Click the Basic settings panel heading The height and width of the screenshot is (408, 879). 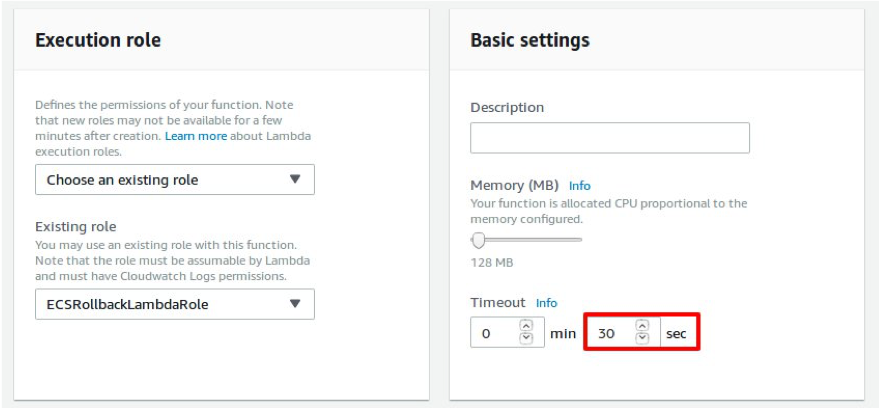click(530, 40)
